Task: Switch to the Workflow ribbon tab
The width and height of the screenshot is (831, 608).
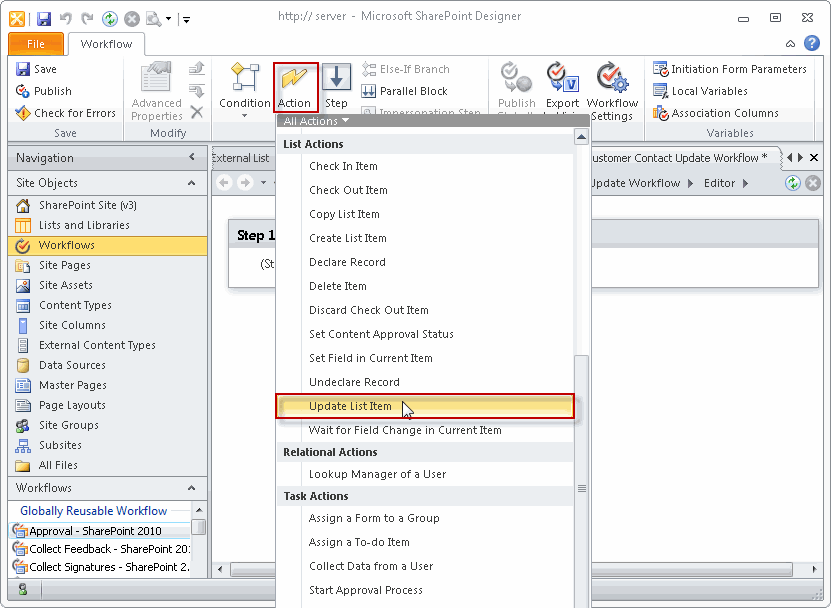Action: [x=104, y=43]
